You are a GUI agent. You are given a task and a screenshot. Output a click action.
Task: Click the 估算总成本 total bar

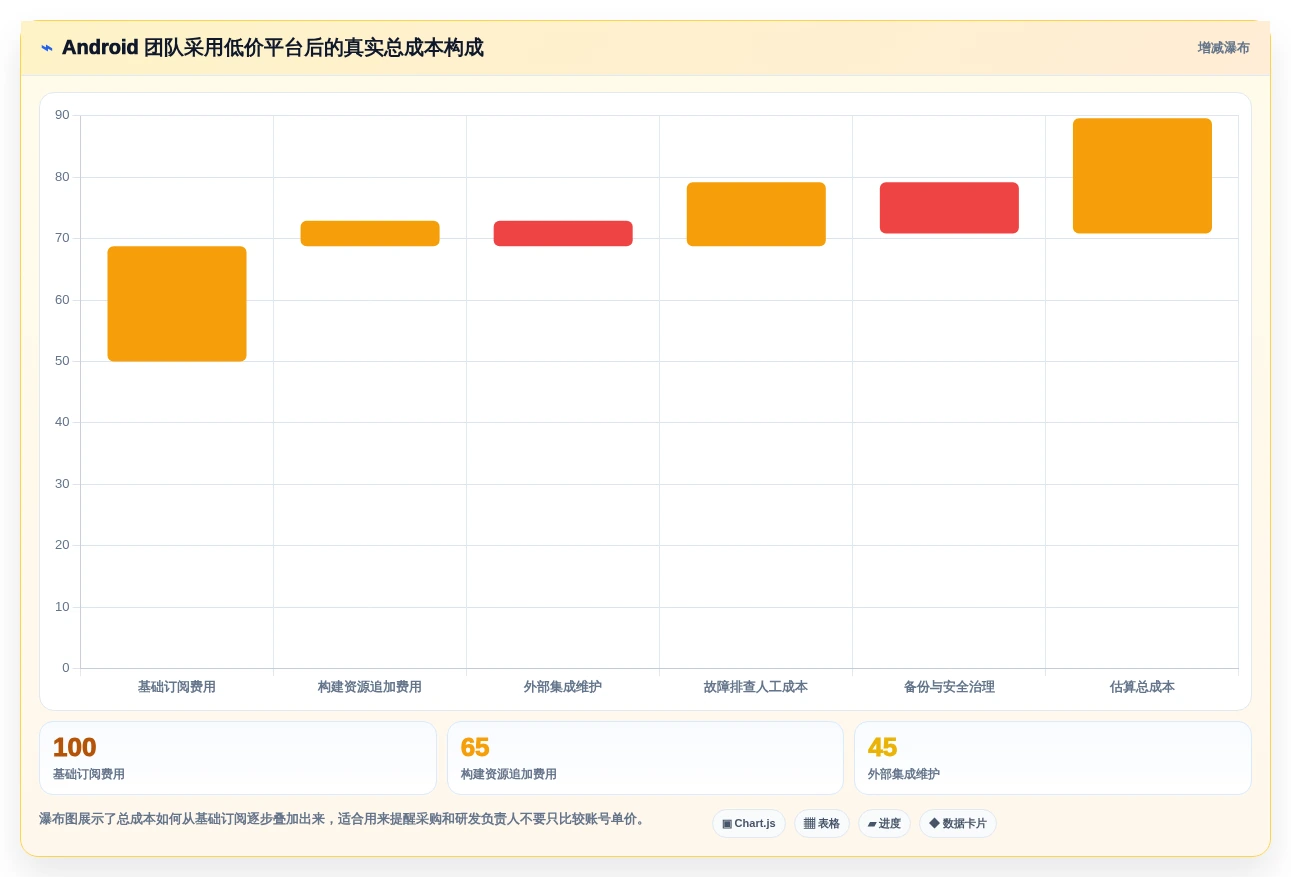[x=1142, y=176]
